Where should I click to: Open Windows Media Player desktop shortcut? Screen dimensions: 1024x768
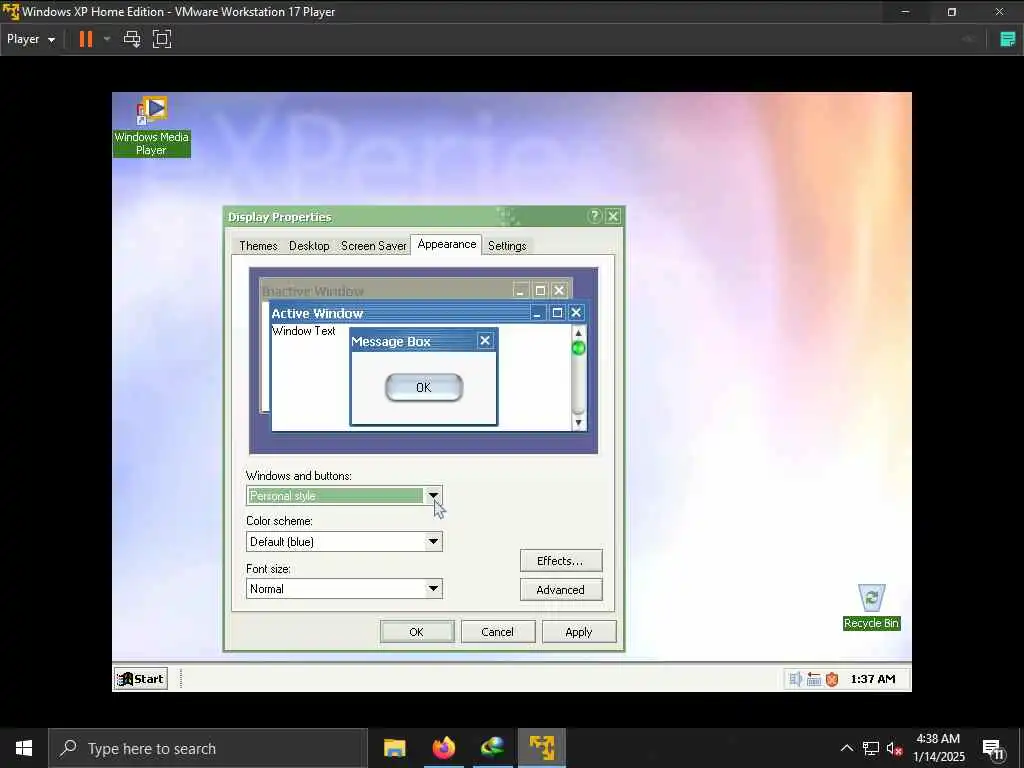152,126
